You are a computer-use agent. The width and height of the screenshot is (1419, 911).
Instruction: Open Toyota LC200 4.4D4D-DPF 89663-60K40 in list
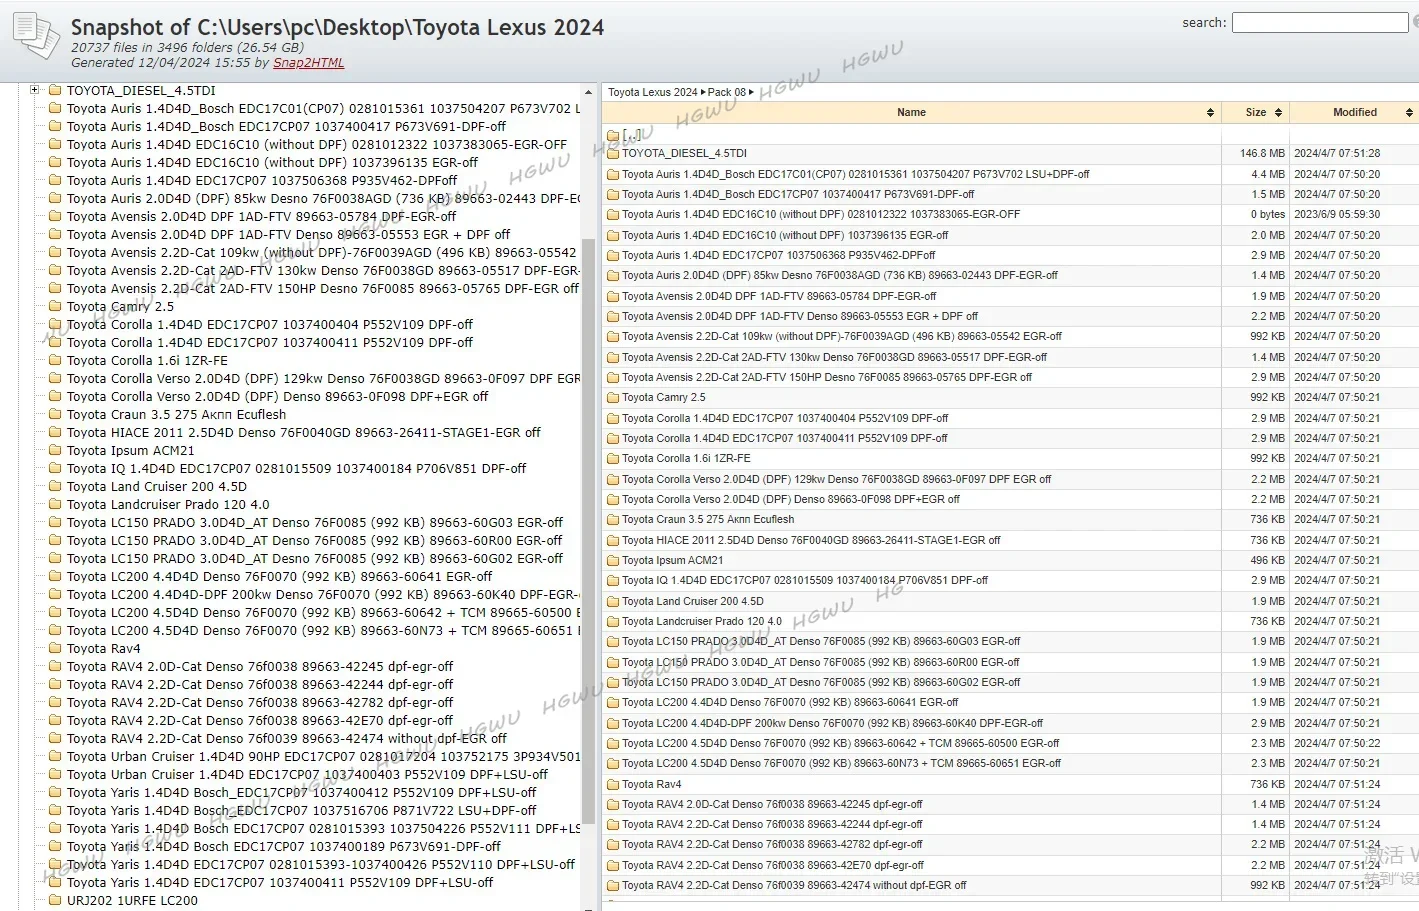832,723
